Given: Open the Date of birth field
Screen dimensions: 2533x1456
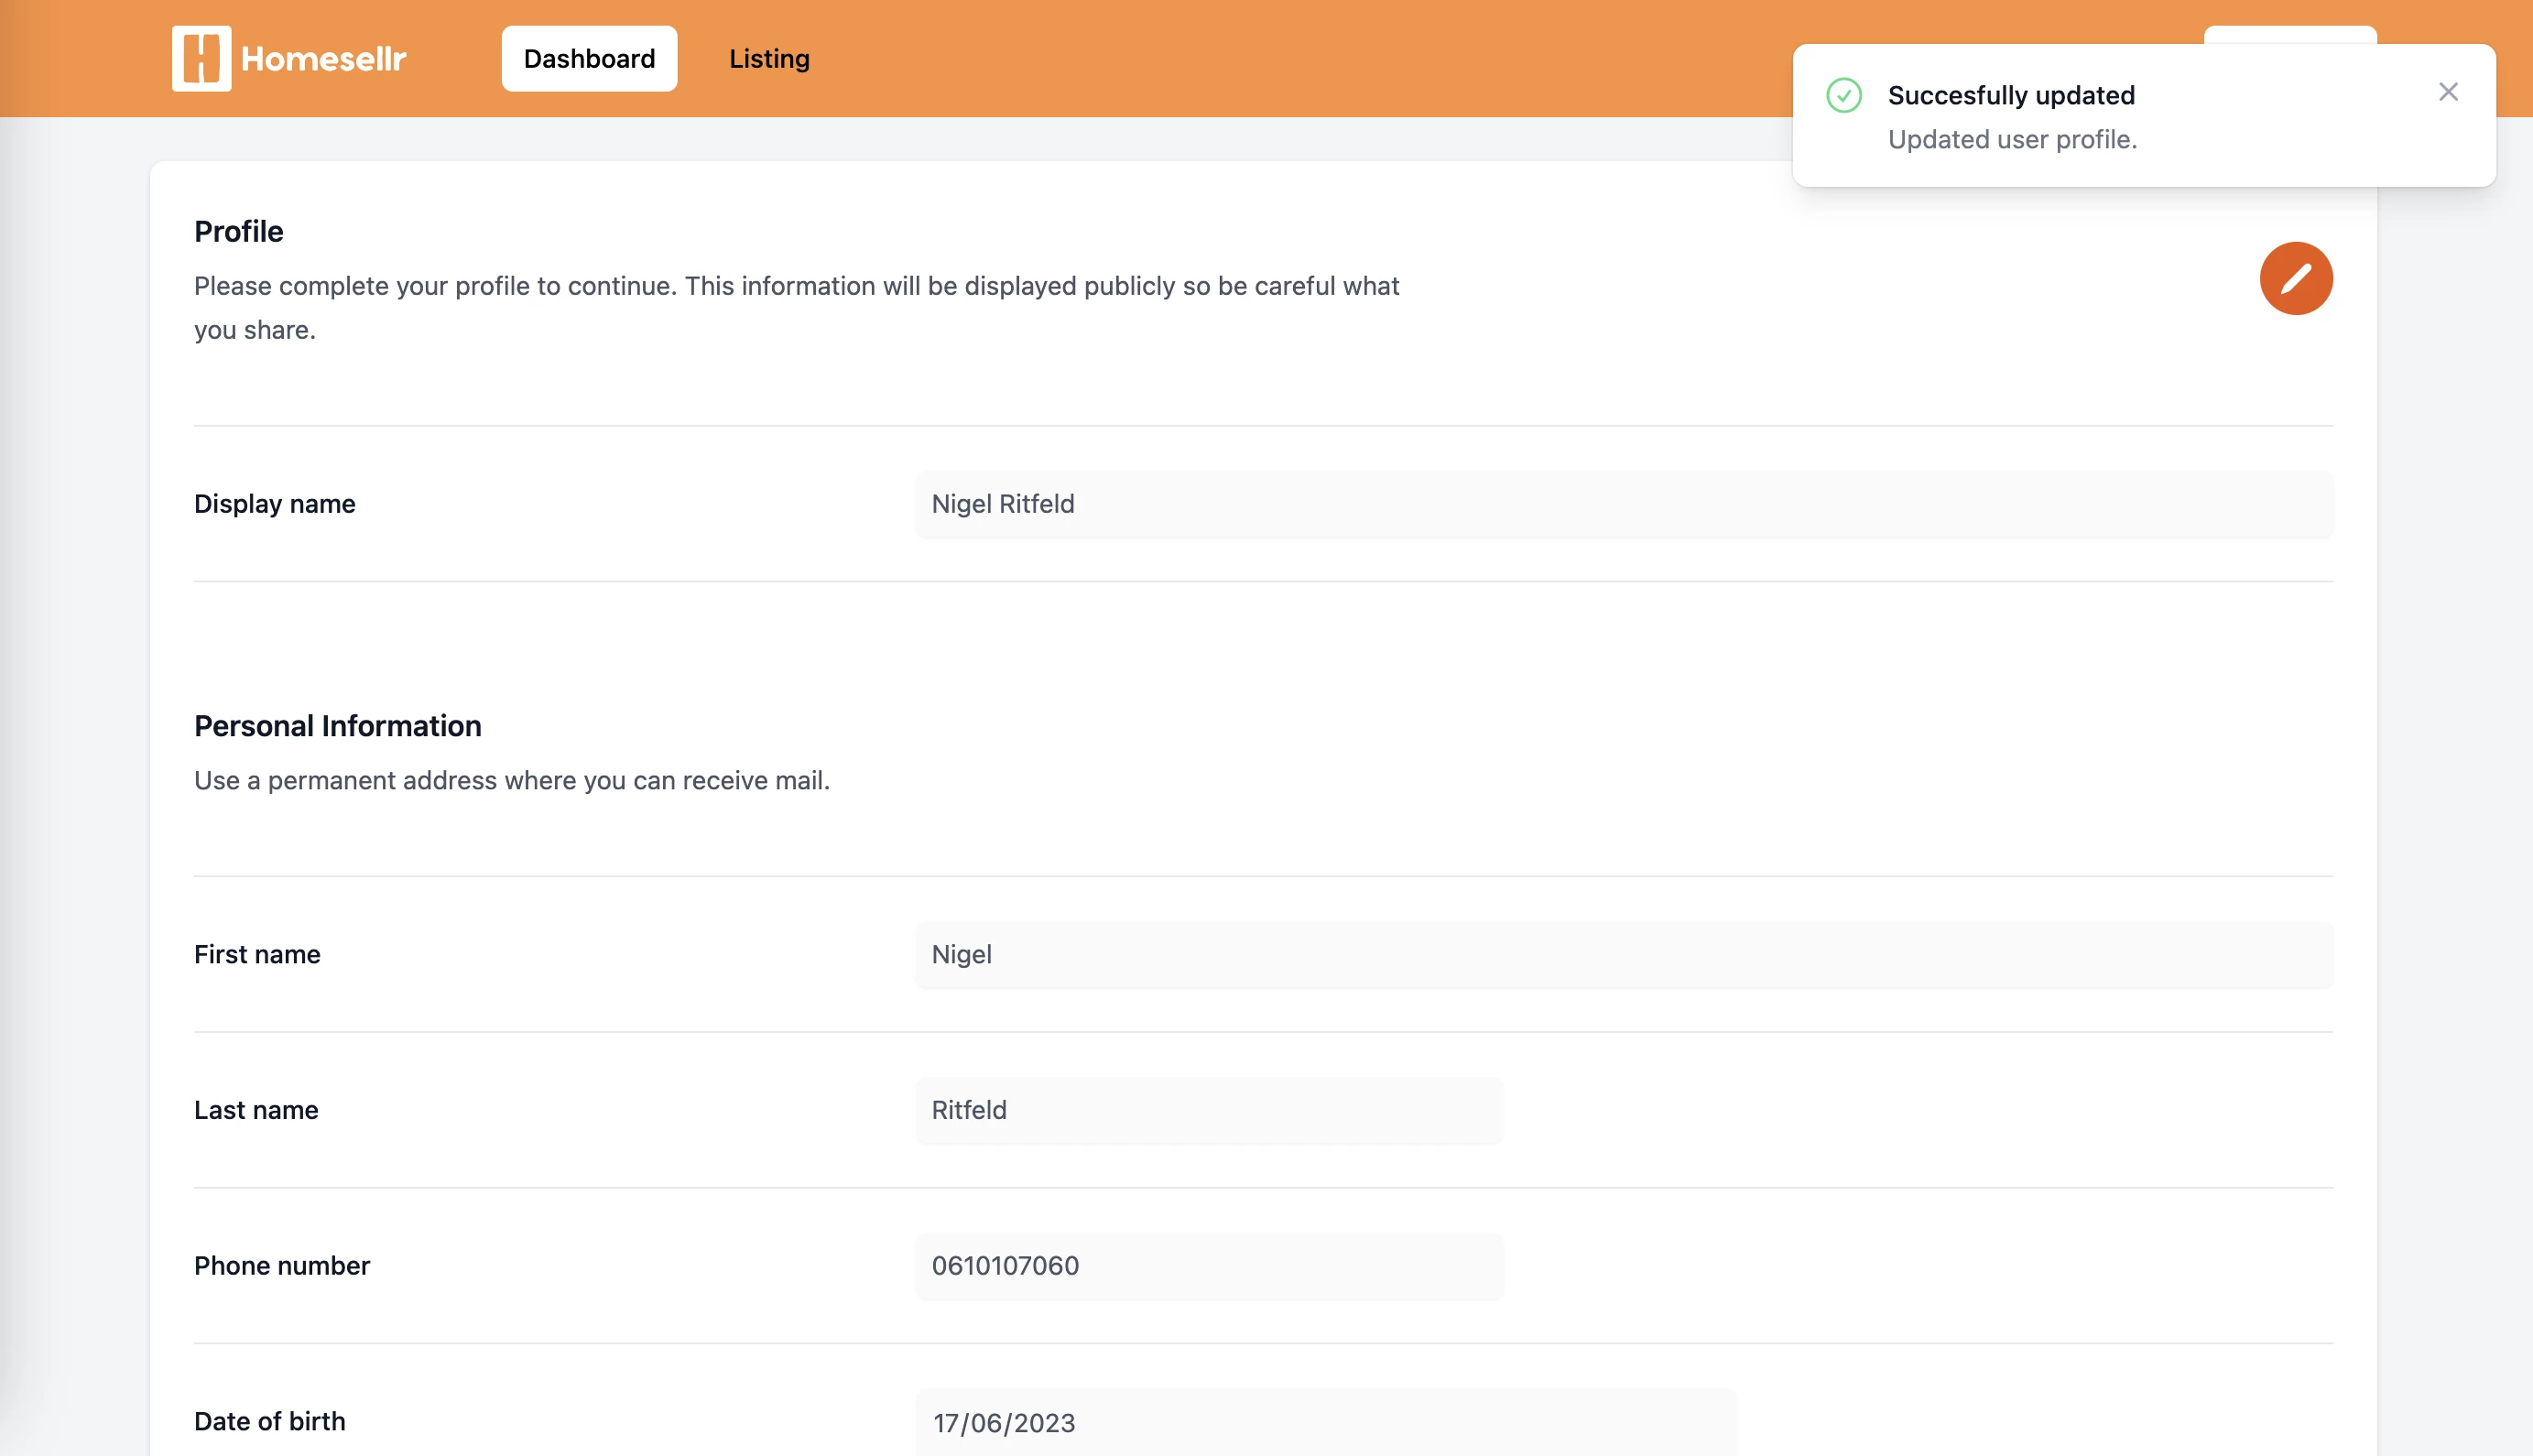Looking at the screenshot, I should (1325, 1422).
